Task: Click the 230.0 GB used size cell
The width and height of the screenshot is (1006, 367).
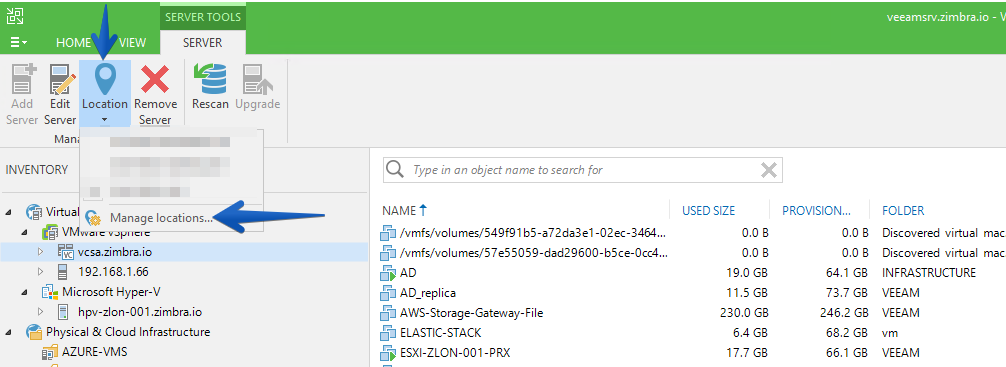Action: point(744,312)
